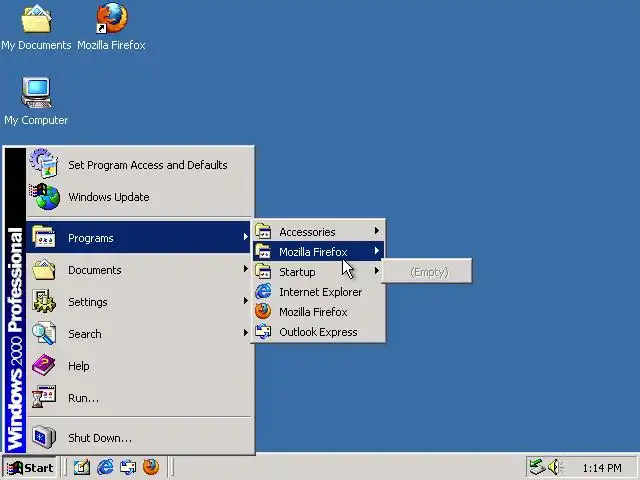Select Outlook Express label in Programs submenu
This screenshot has height=480, width=640.
coord(318,332)
